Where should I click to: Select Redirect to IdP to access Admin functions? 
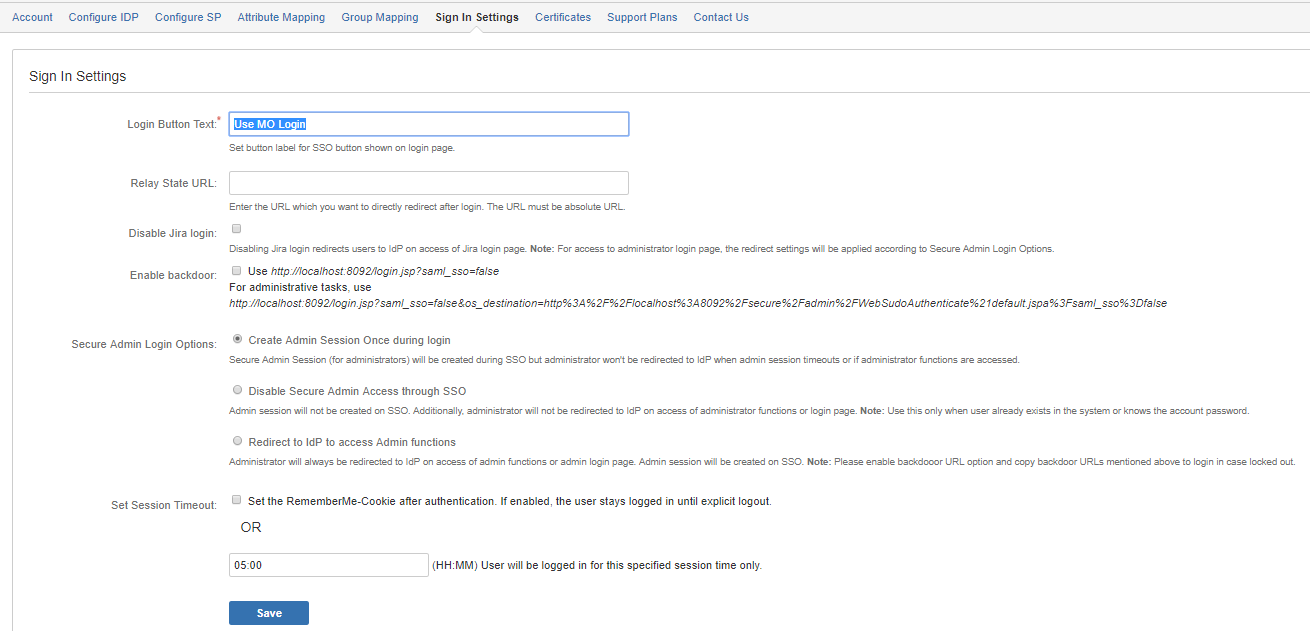[237, 441]
